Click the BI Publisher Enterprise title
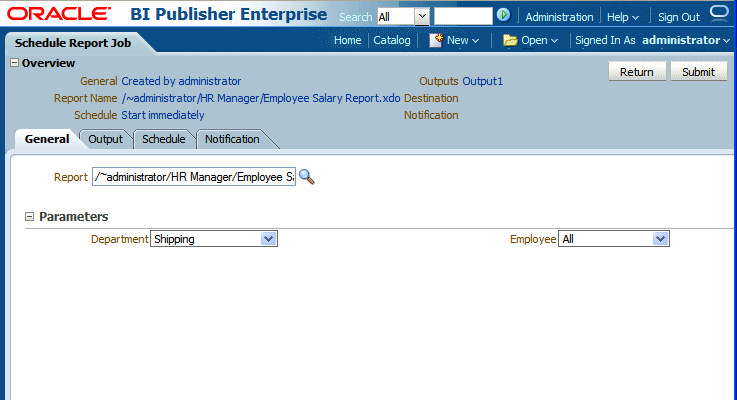 click(x=228, y=14)
